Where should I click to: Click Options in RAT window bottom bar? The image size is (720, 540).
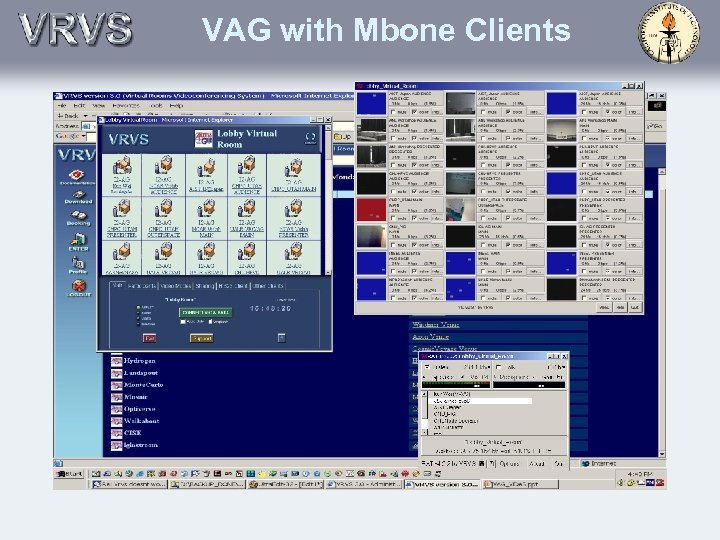click(509, 463)
